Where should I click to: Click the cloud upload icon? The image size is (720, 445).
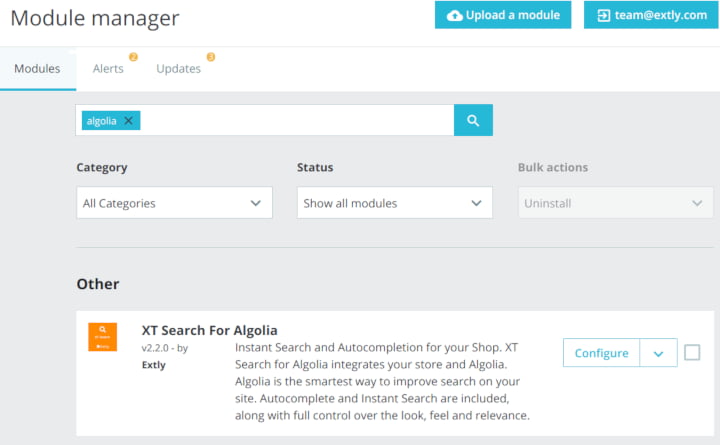tap(455, 16)
